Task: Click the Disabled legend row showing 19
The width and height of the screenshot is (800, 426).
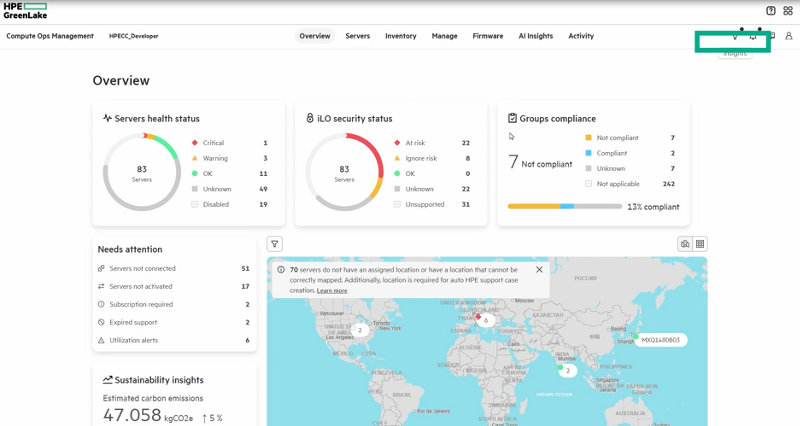Action: pyautogui.click(x=230, y=204)
